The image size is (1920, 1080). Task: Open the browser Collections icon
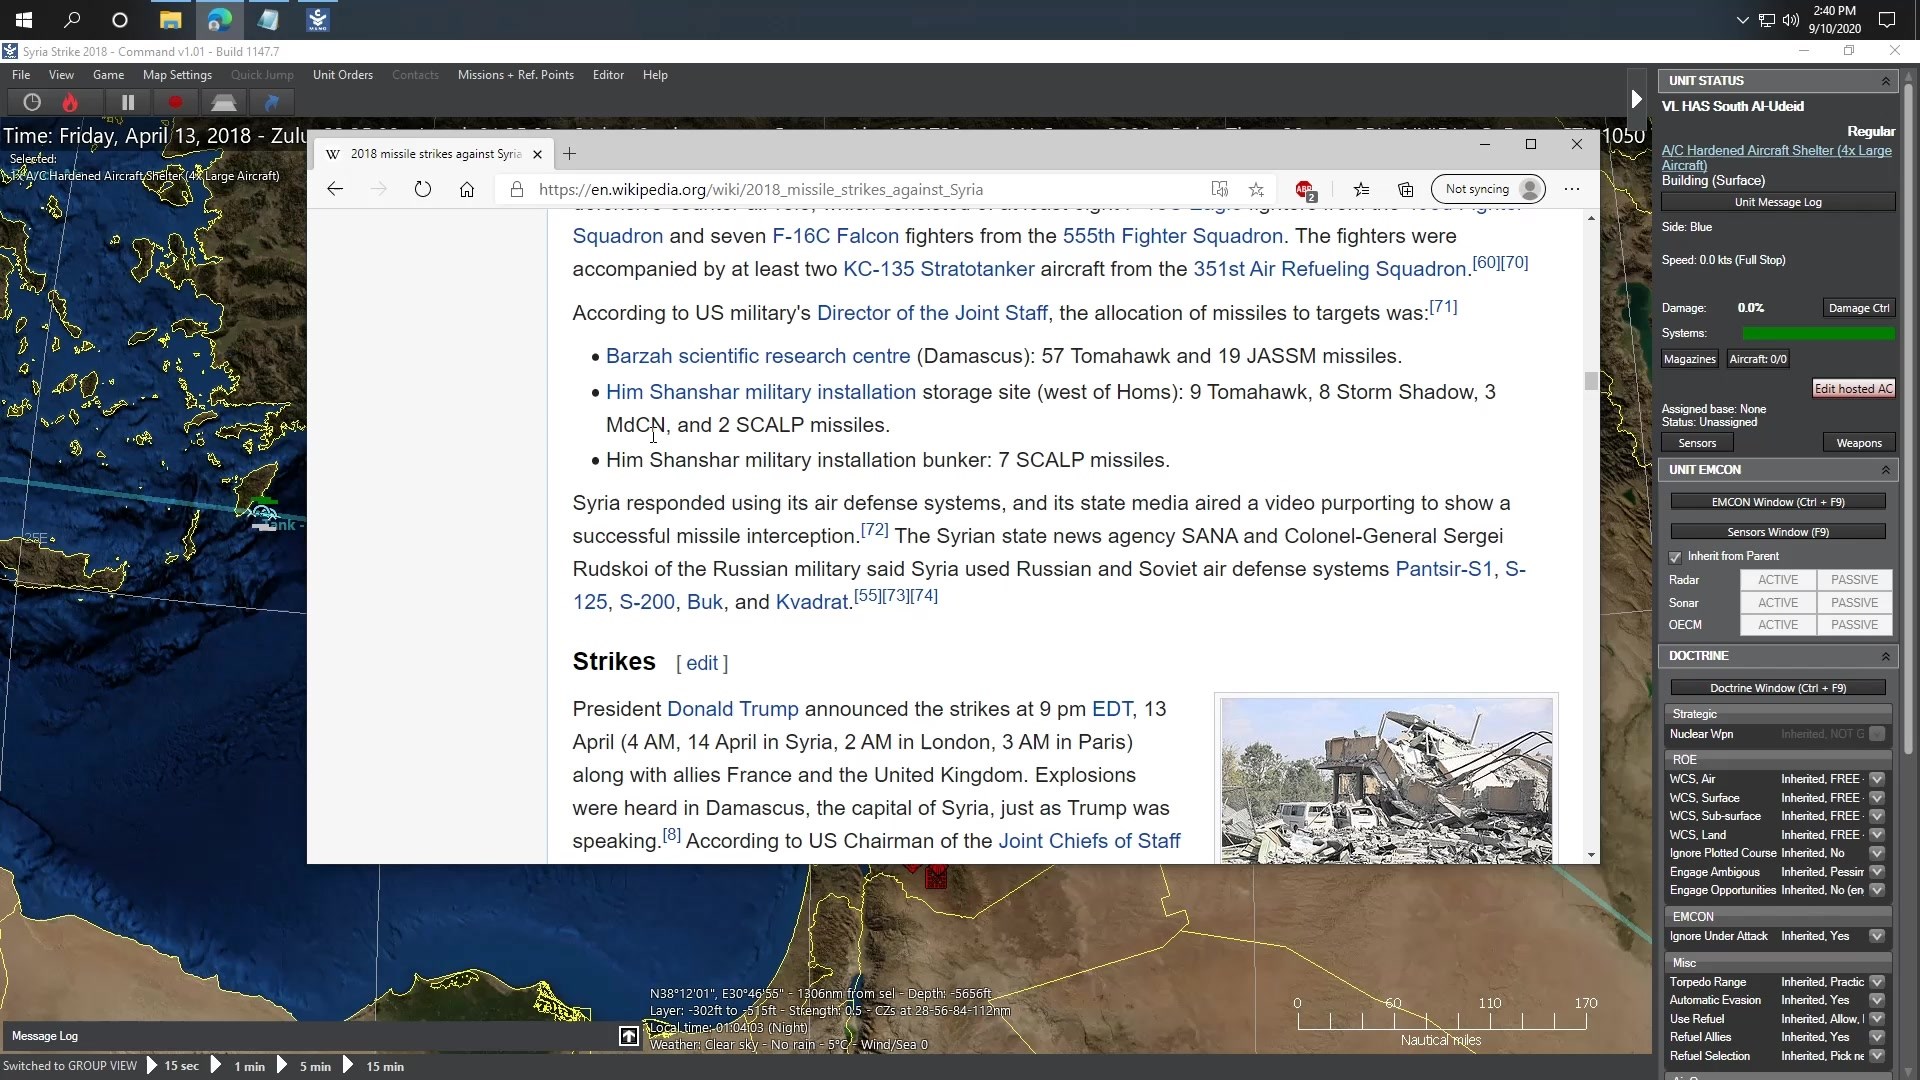[x=1405, y=189]
